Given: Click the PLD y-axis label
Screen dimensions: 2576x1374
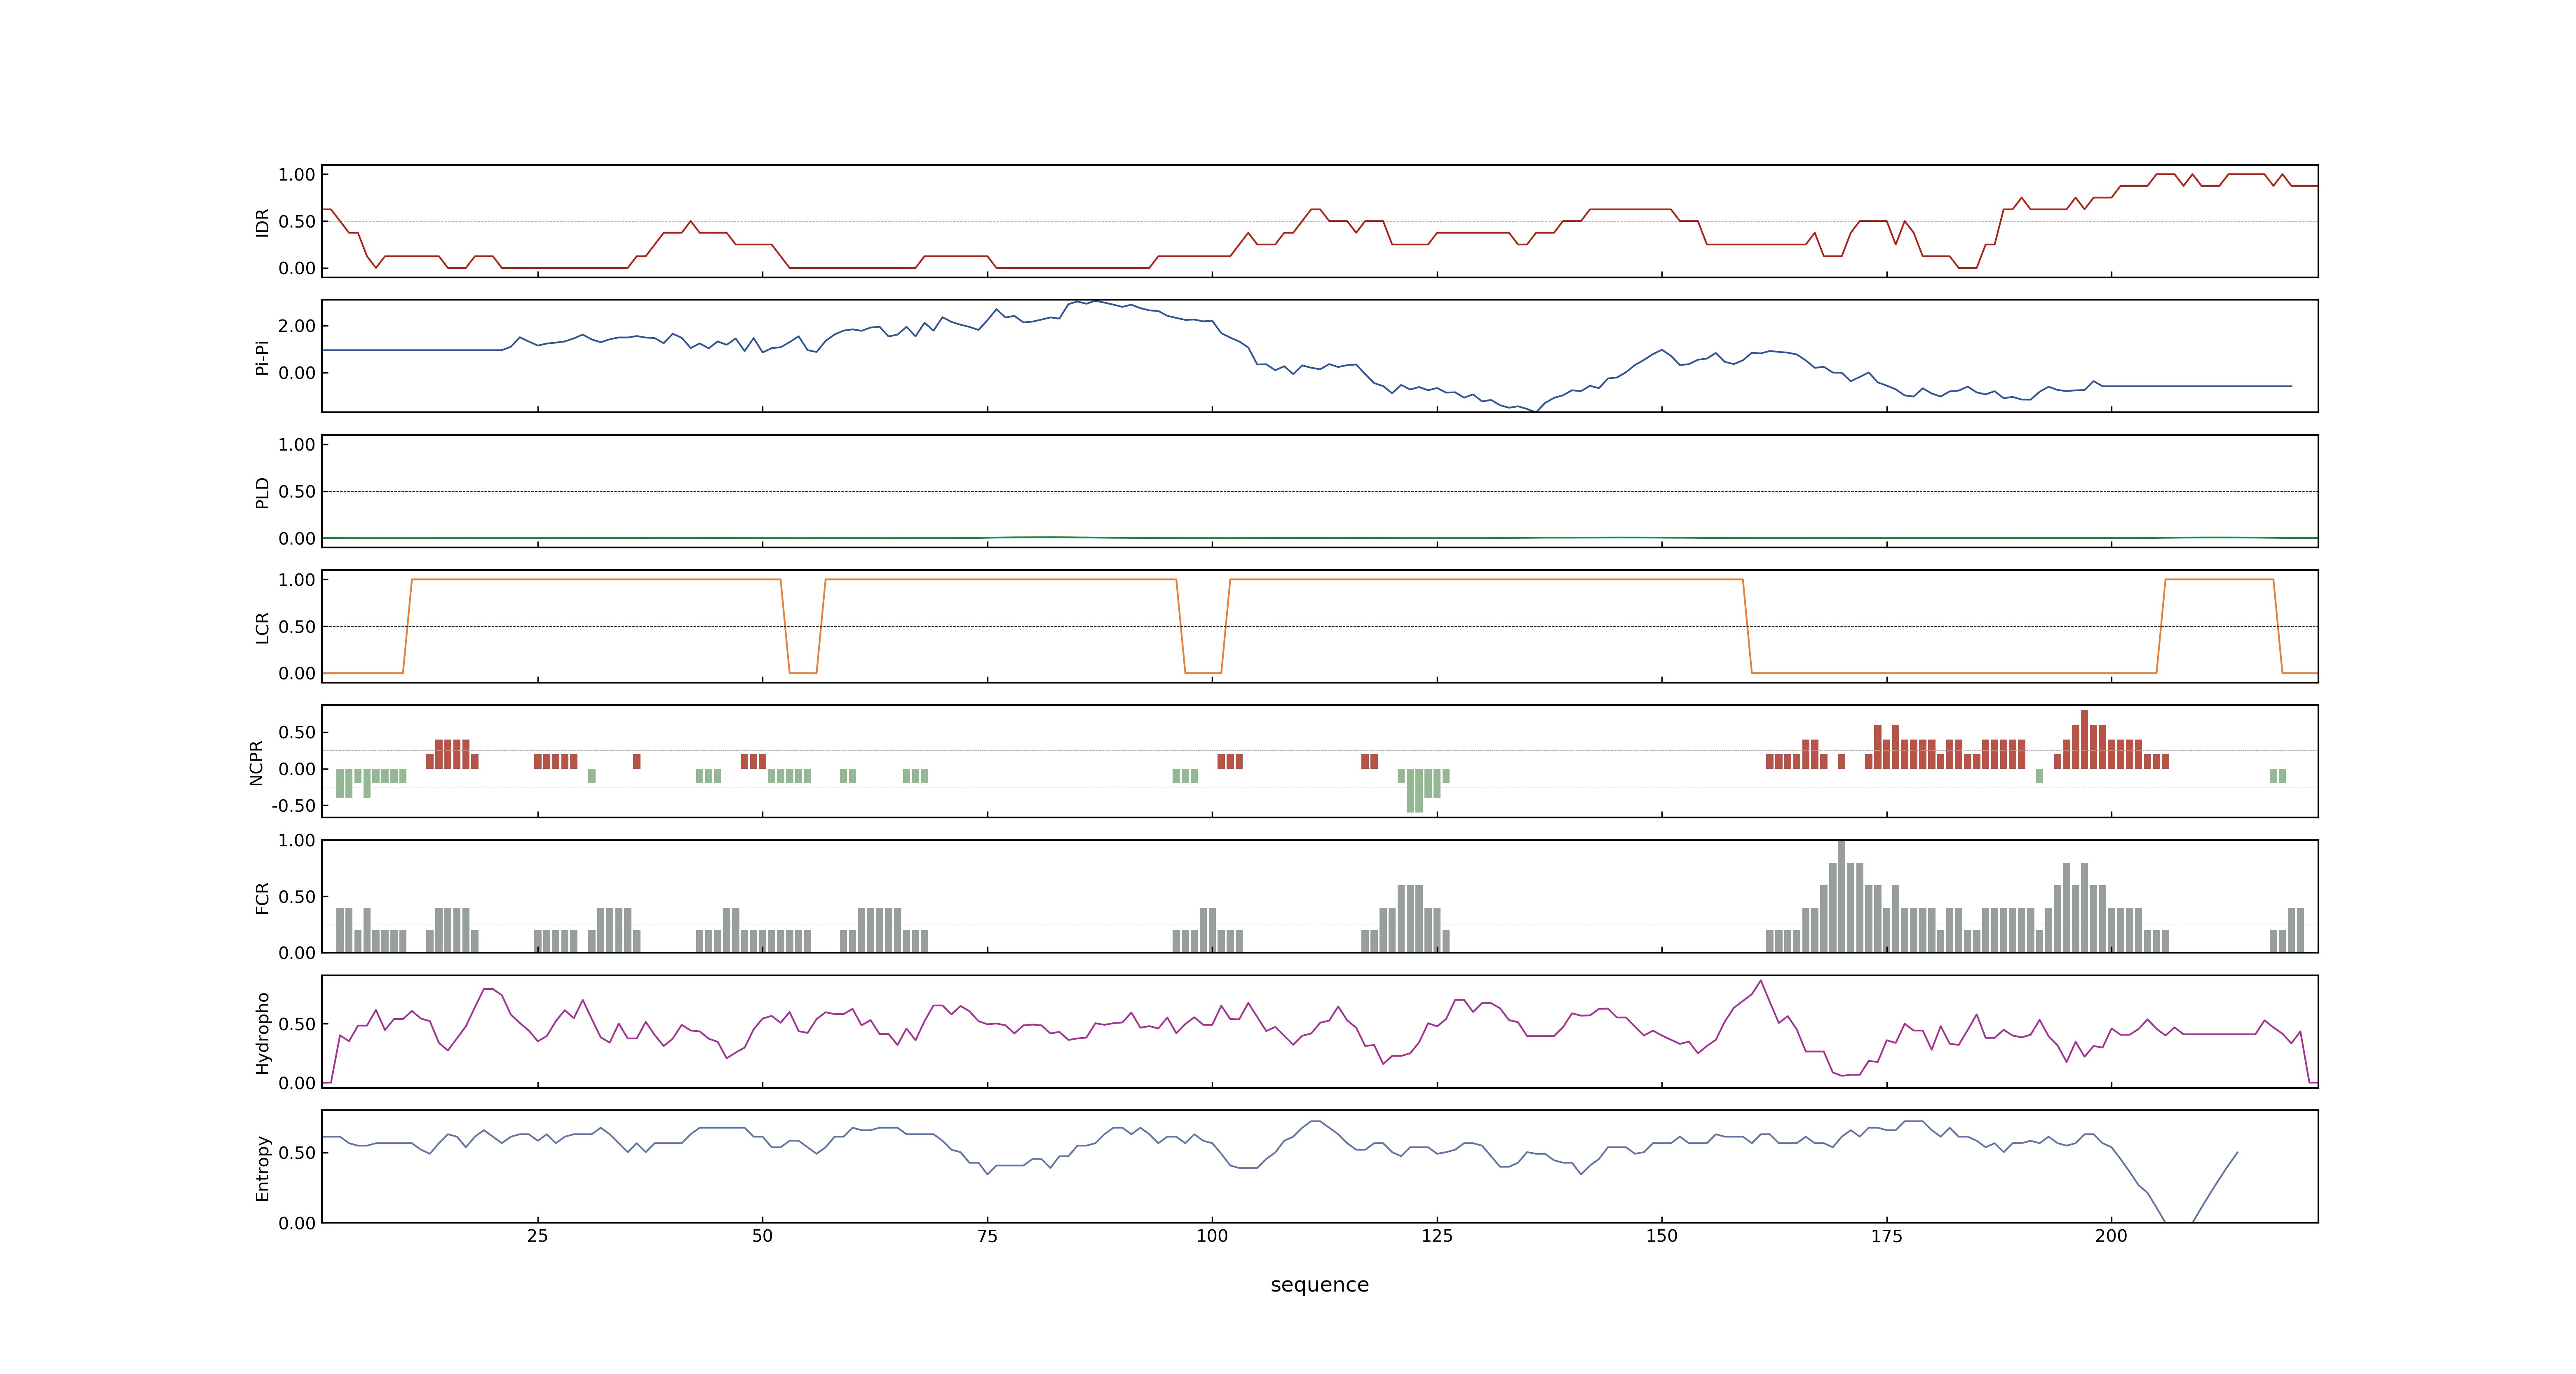Looking at the screenshot, I should coord(262,492).
